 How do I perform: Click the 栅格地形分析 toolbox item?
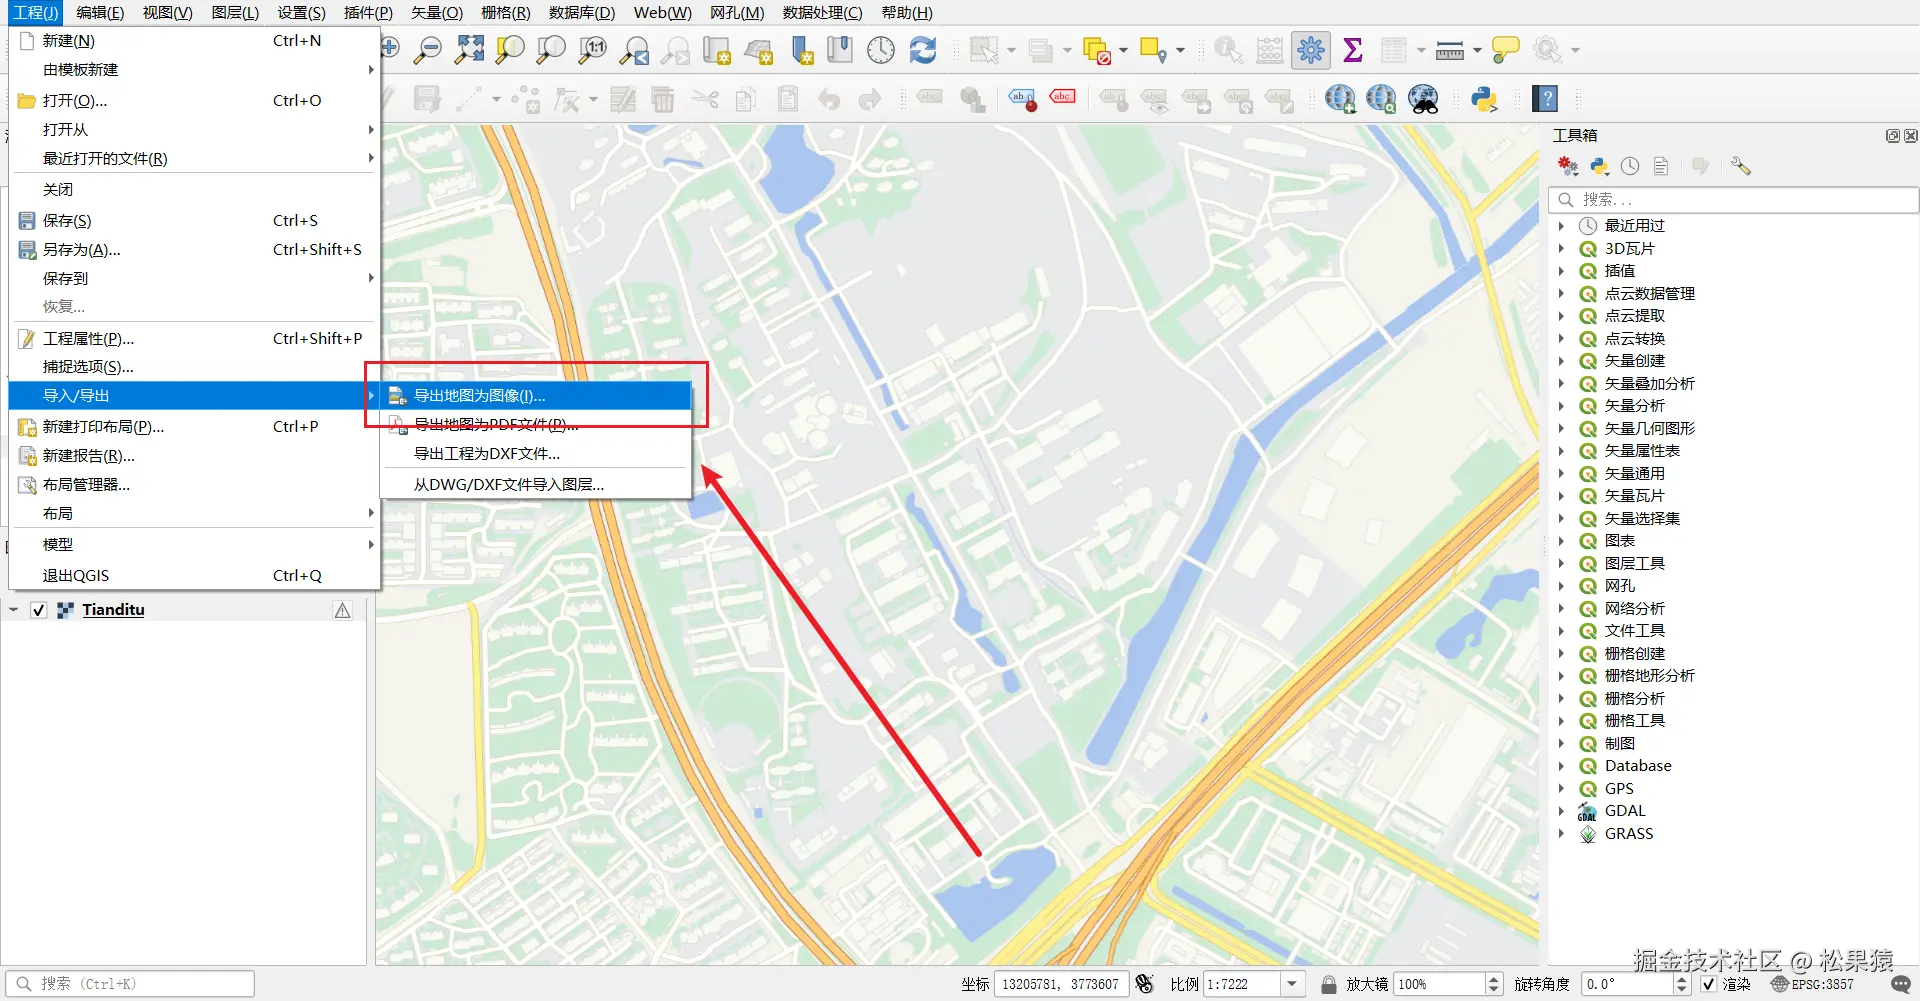tap(1649, 676)
